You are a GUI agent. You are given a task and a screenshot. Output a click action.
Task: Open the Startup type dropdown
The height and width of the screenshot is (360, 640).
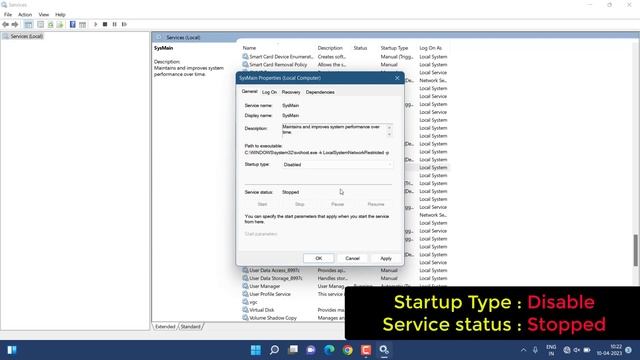point(337,164)
